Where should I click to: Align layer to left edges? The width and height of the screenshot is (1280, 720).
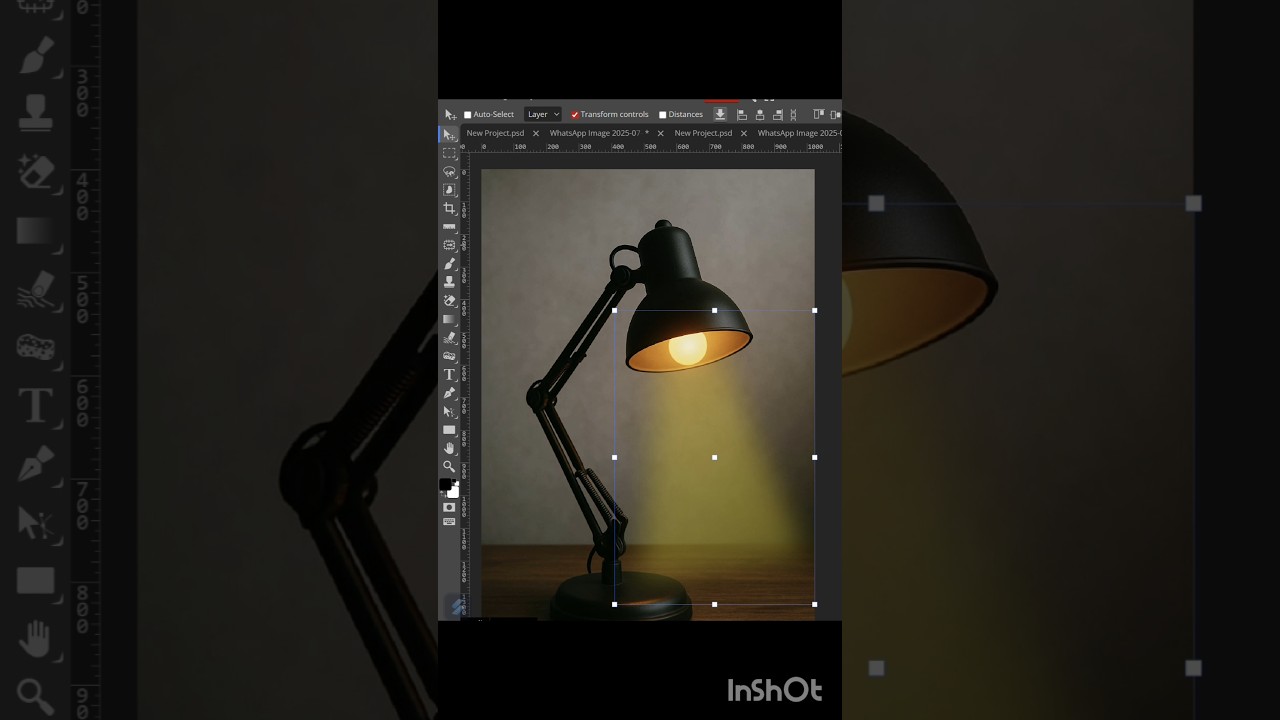coord(742,114)
